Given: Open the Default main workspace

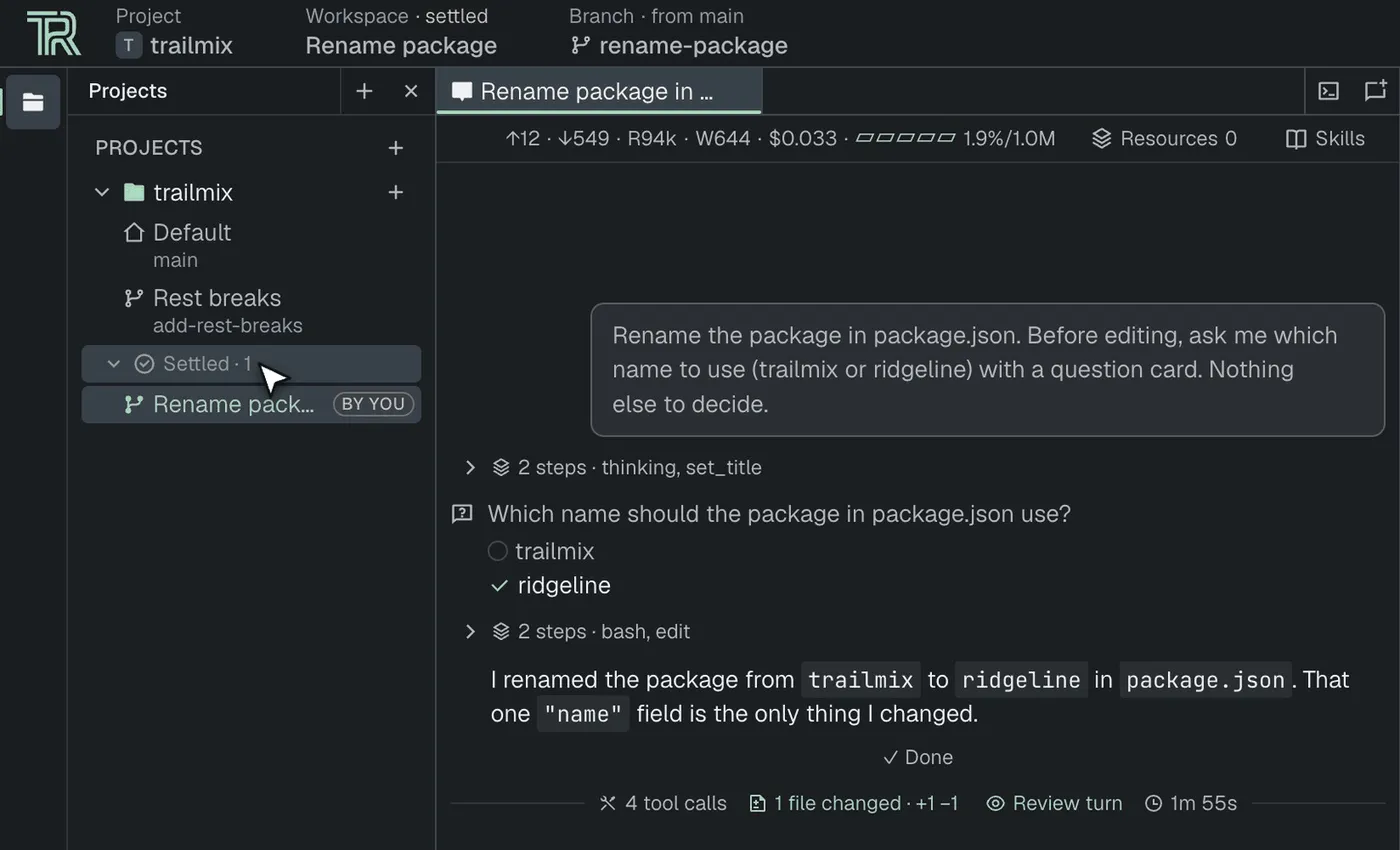Looking at the screenshot, I should (x=252, y=245).
